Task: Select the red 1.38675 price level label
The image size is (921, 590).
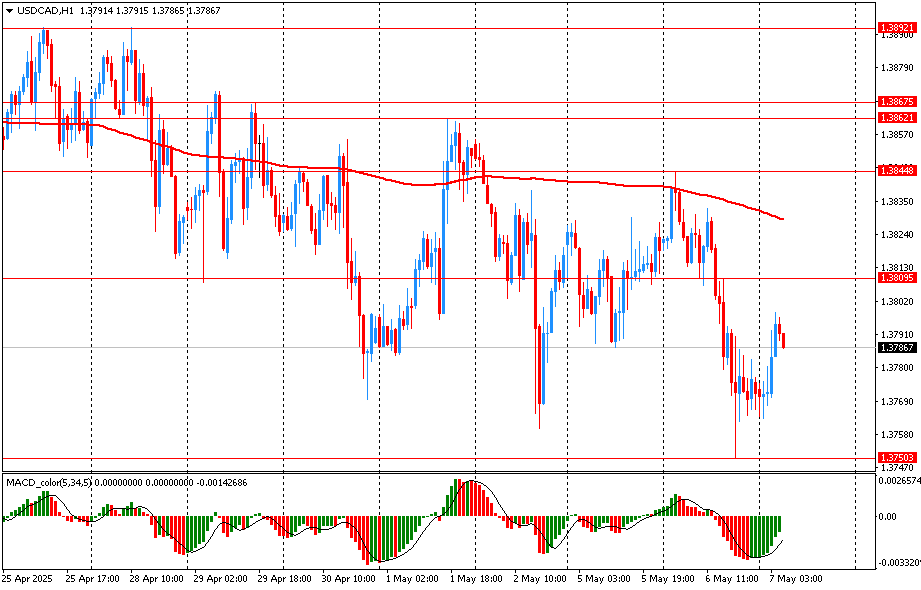Action: point(896,102)
